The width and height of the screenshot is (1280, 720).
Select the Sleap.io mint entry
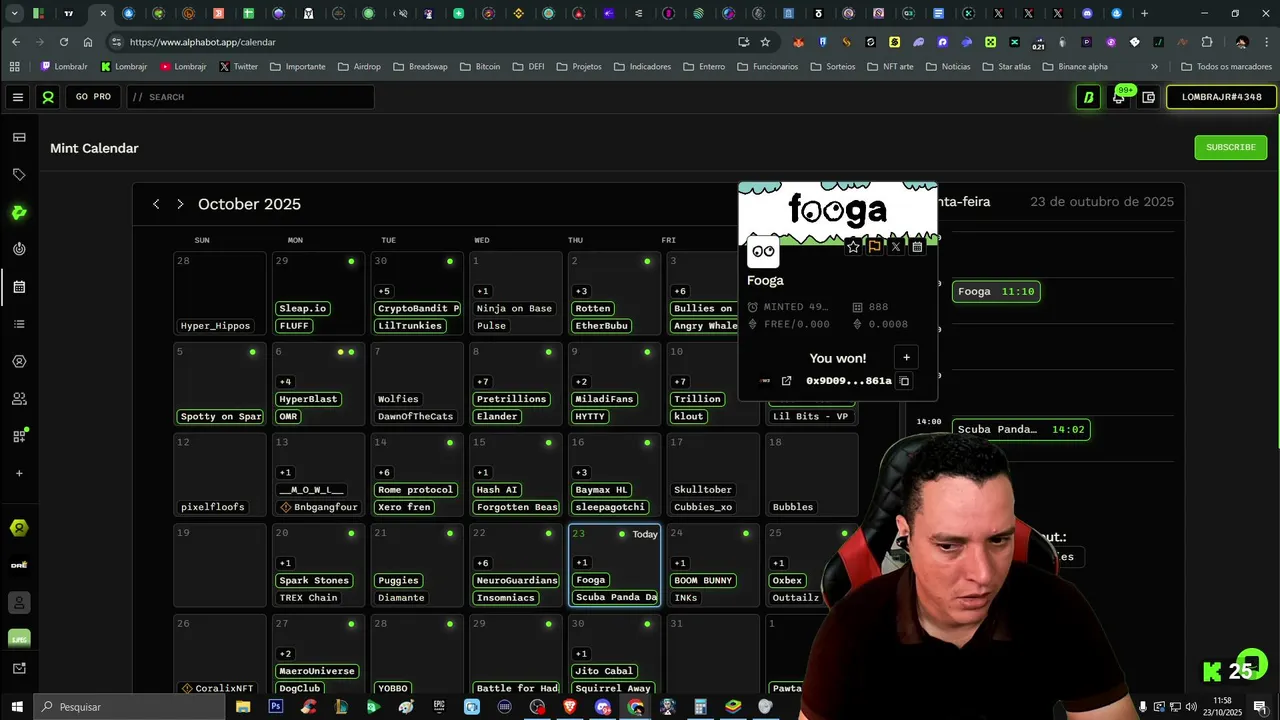(x=303, y=308)
